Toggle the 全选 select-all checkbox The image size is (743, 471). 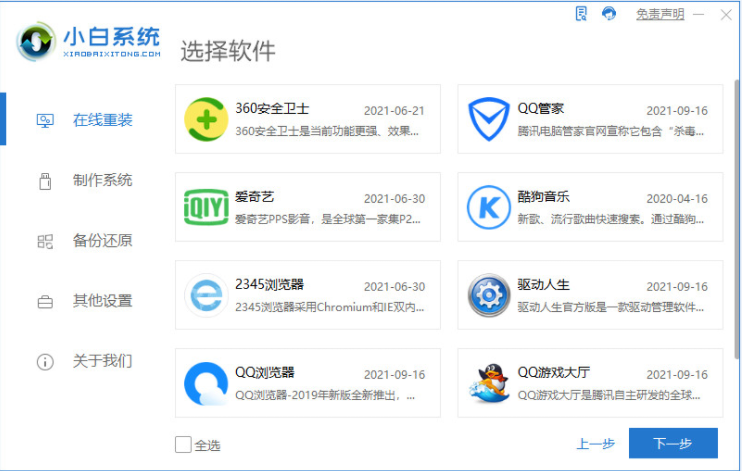183,444
